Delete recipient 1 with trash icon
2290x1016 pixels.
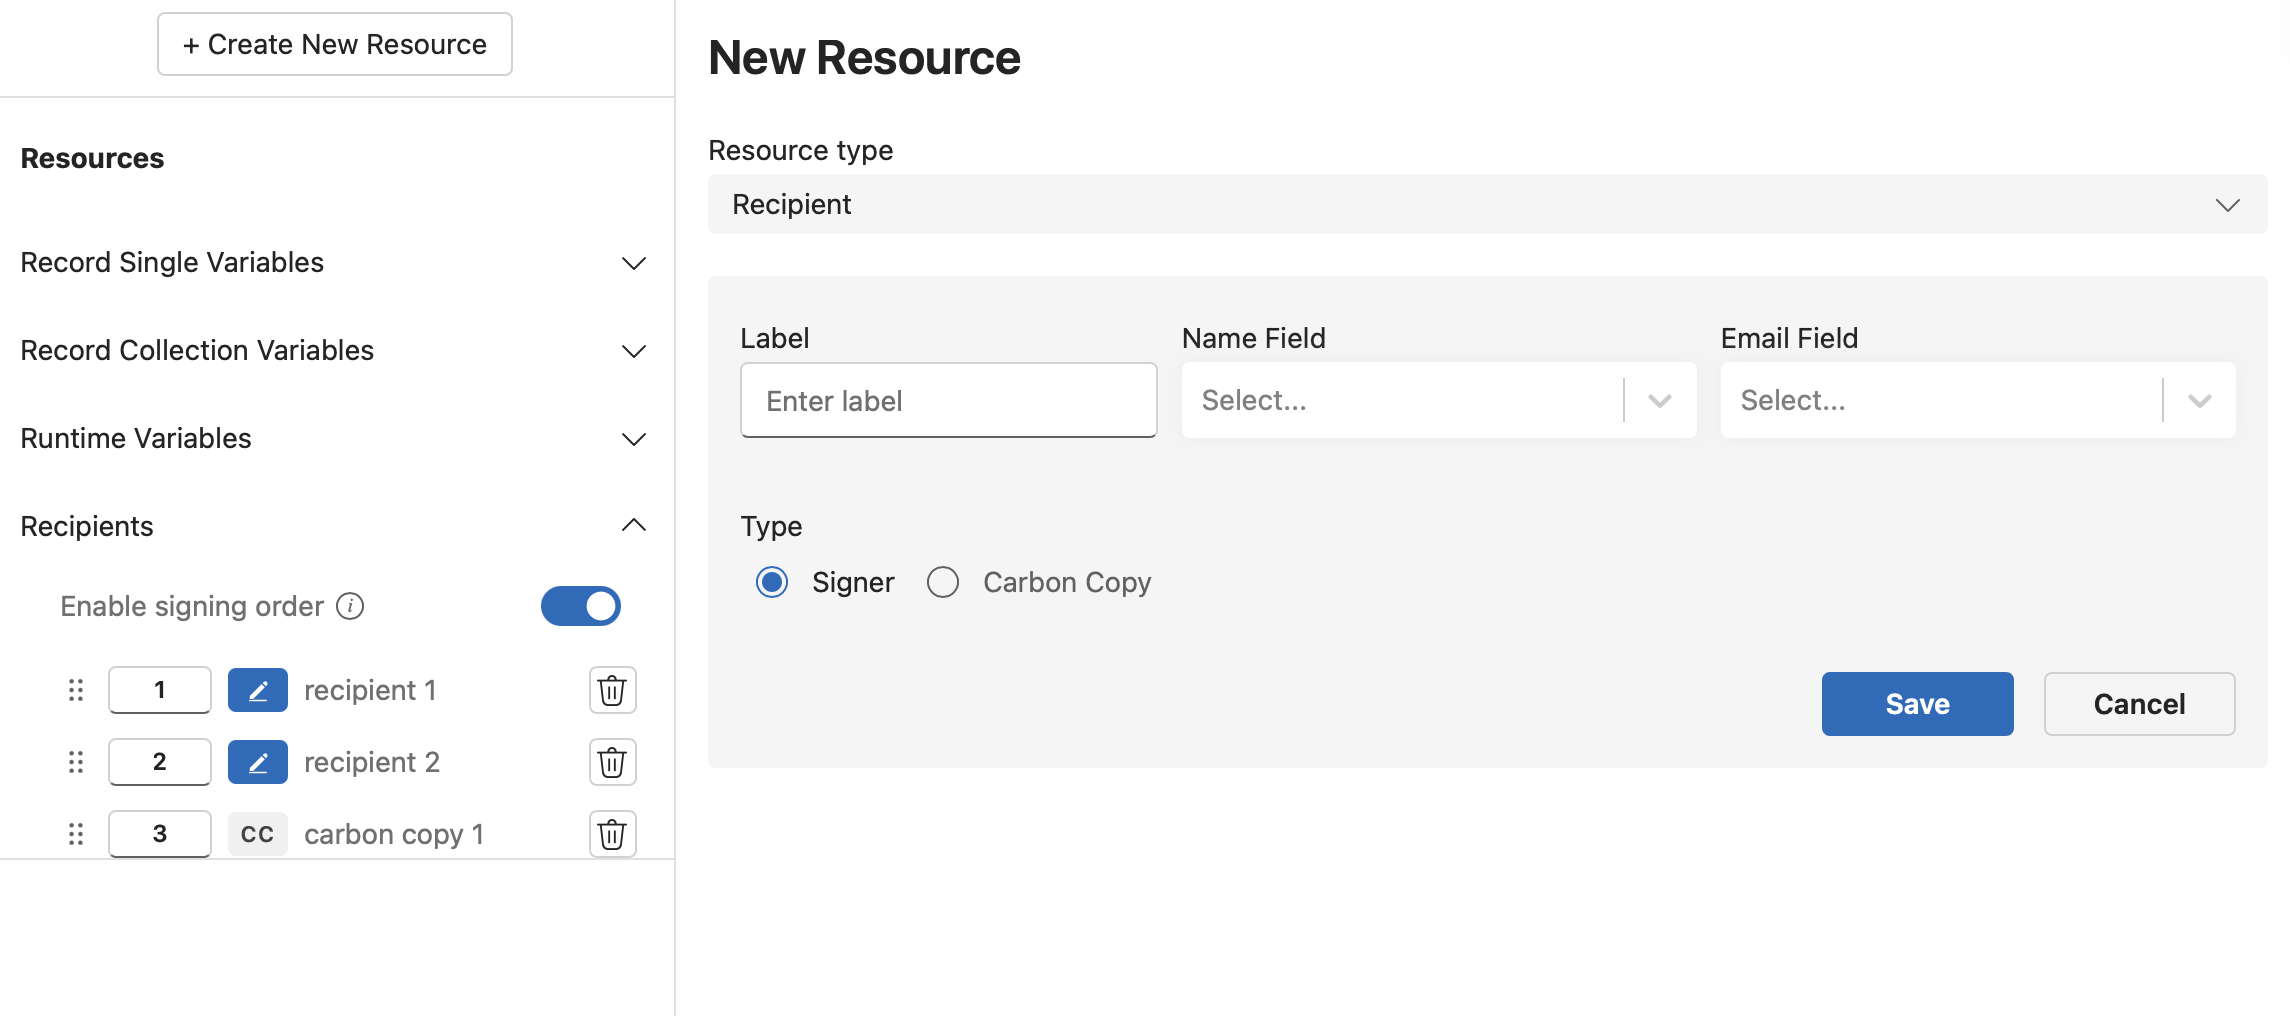(x=612, y=690)
